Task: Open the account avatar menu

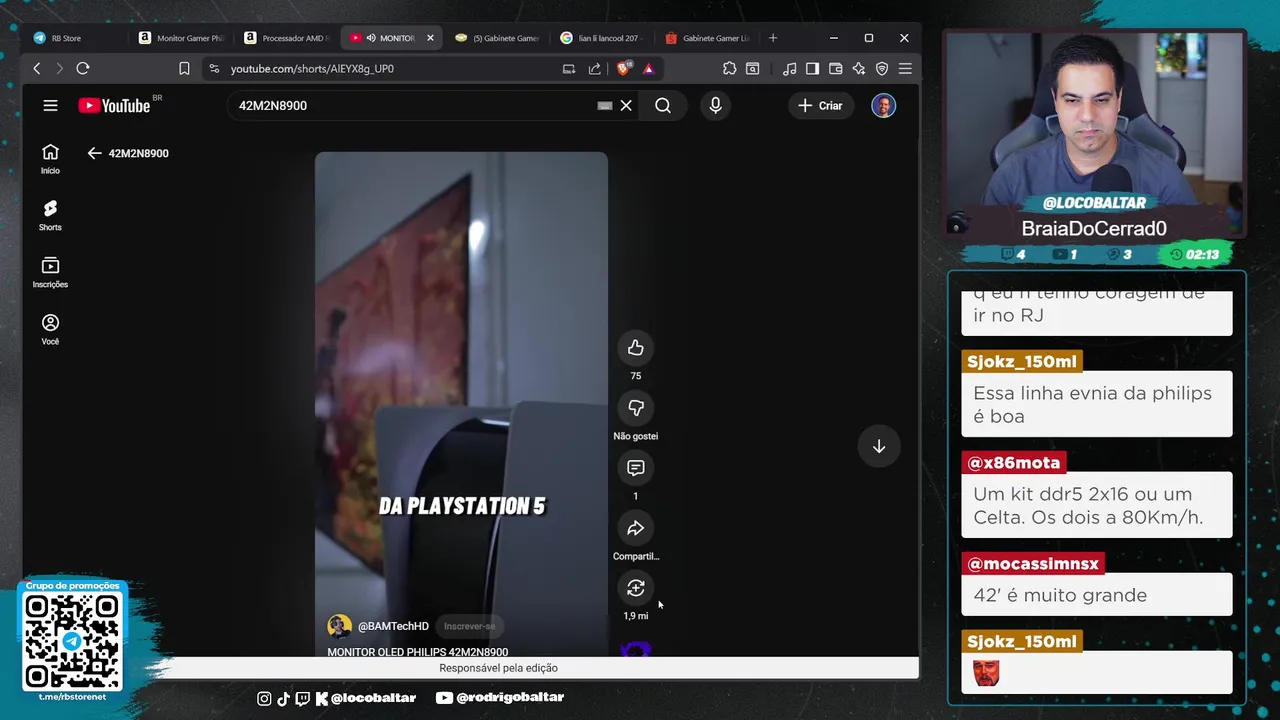Action: (883, 105)
